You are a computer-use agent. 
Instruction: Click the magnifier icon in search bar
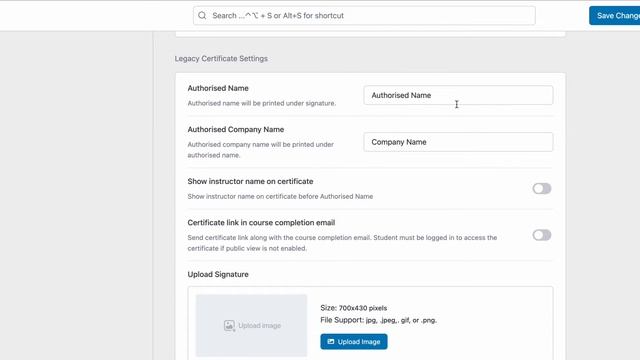tap(202, 16)
